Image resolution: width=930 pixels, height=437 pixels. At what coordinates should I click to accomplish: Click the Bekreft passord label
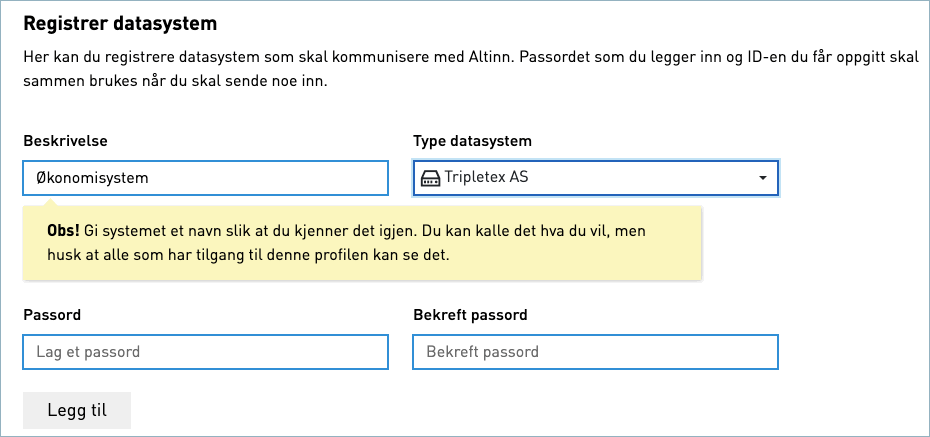pyautogui.click(x=470, y=315)
